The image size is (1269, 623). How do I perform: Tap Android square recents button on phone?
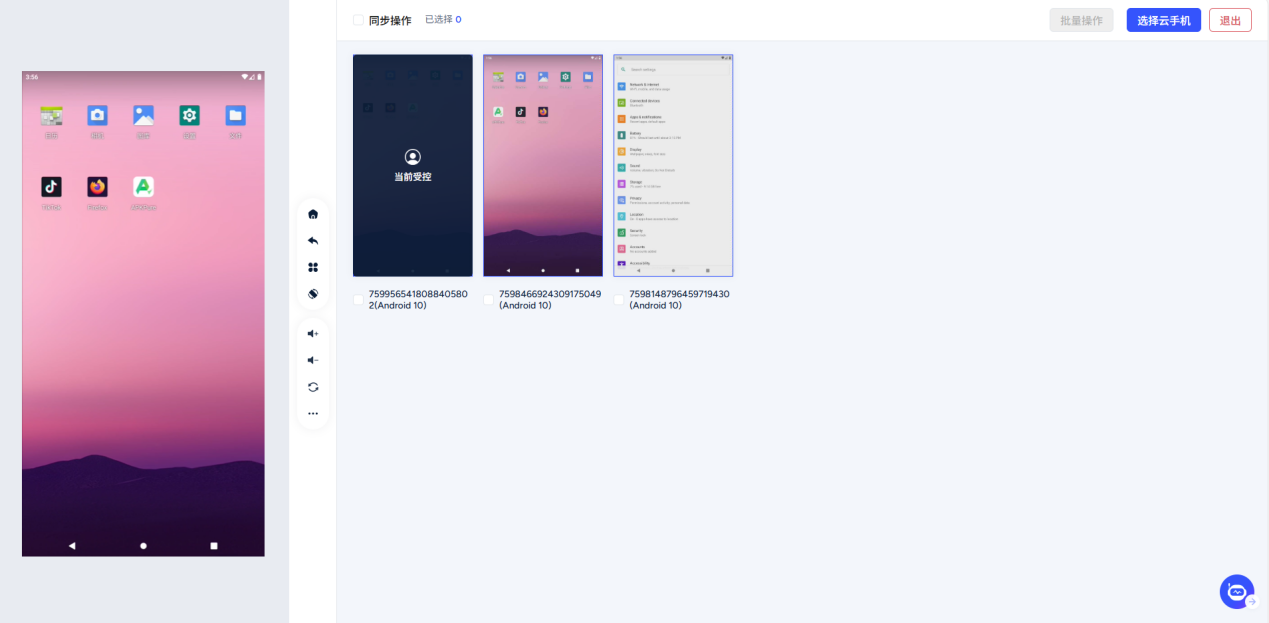pyautogui.click(x=214, y=546)
